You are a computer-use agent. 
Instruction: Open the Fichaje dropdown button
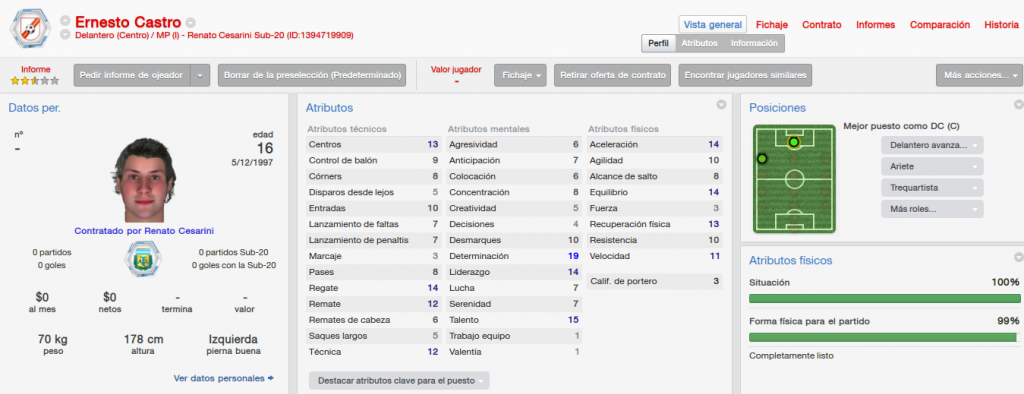(x=520, y=75)
